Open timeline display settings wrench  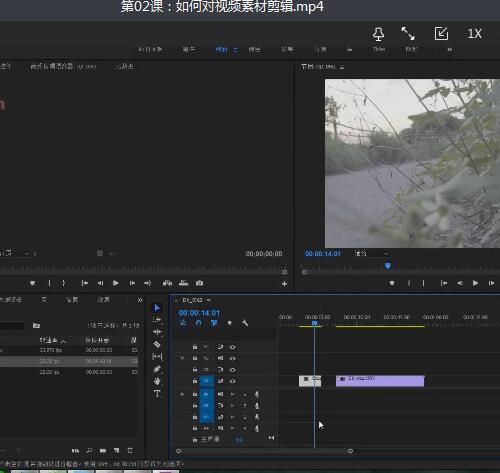coord(245,323)
